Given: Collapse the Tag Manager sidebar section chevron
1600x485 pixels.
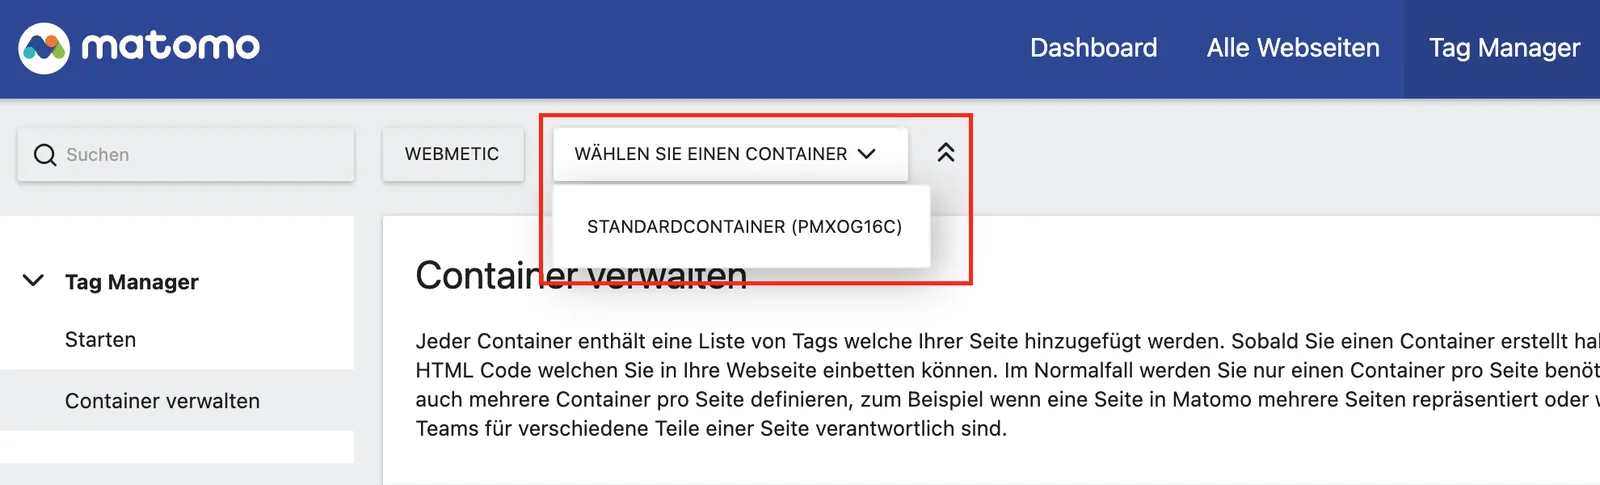Looking at the screenshot, I should (33, 281).
